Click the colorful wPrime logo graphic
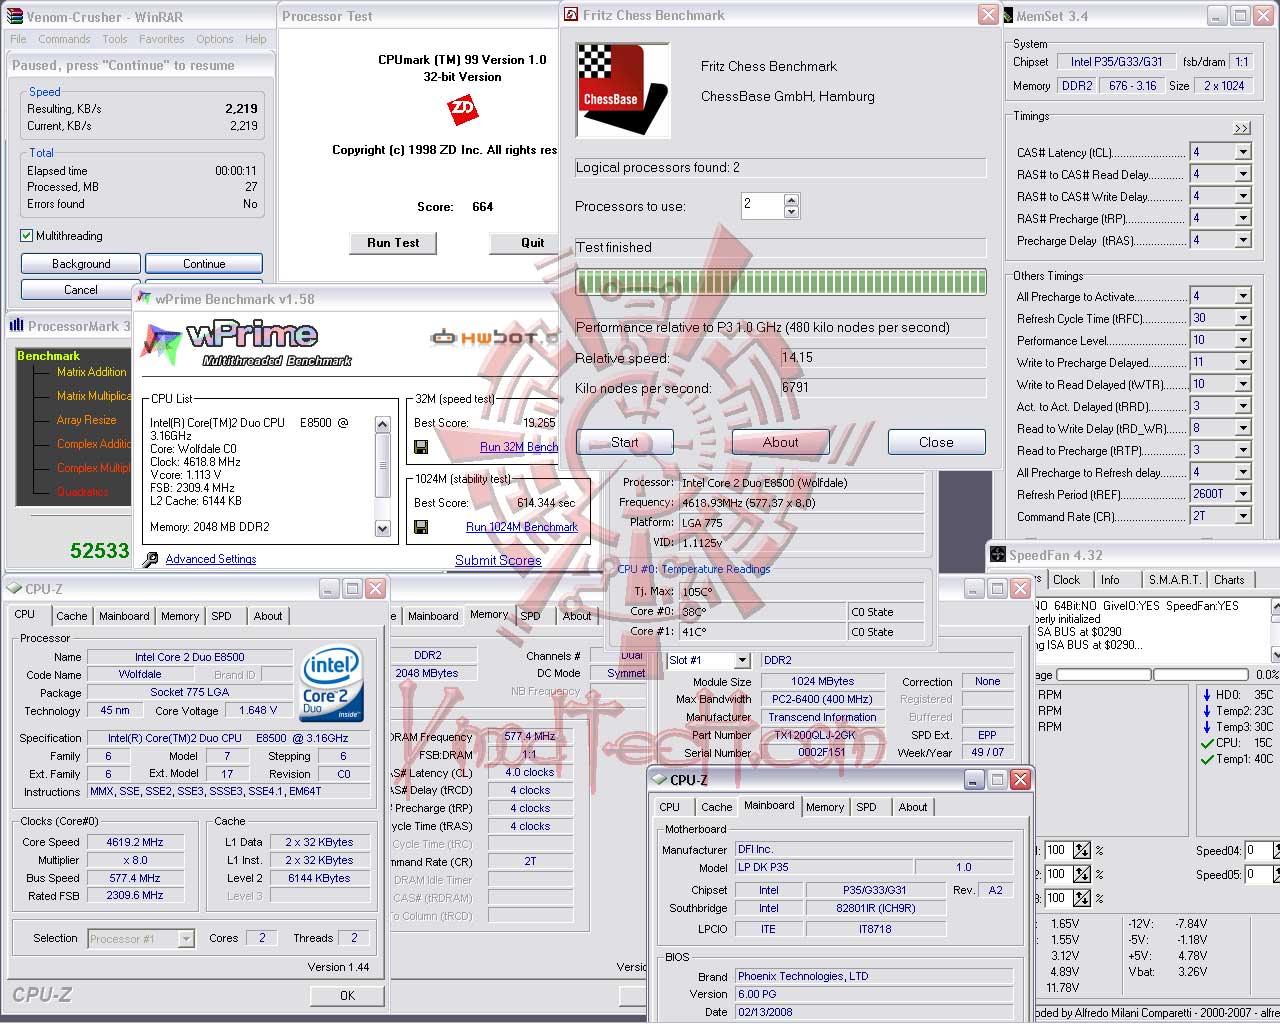Viewport: 1280px width, 1024px height. (160, 342)
